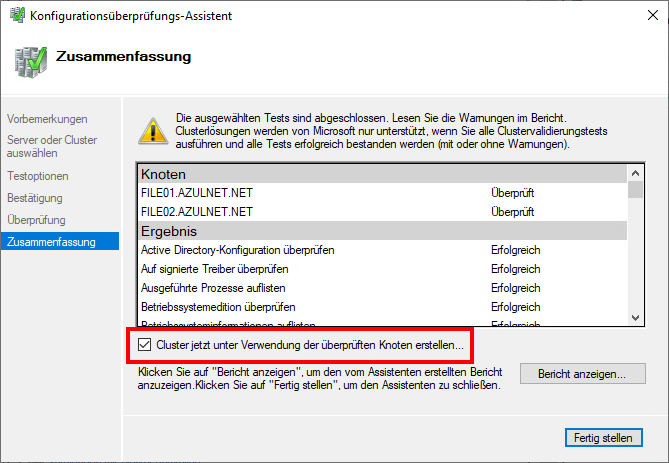Open the Überprüfung step in the sidebar
Screen dimensions: 669x463
[x=36, y=220]
